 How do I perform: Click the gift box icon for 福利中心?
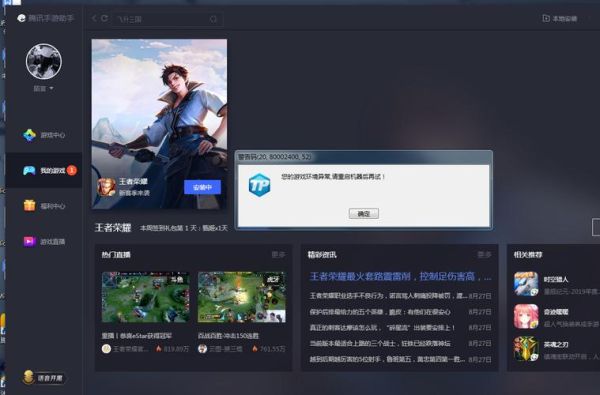[29, 206]
